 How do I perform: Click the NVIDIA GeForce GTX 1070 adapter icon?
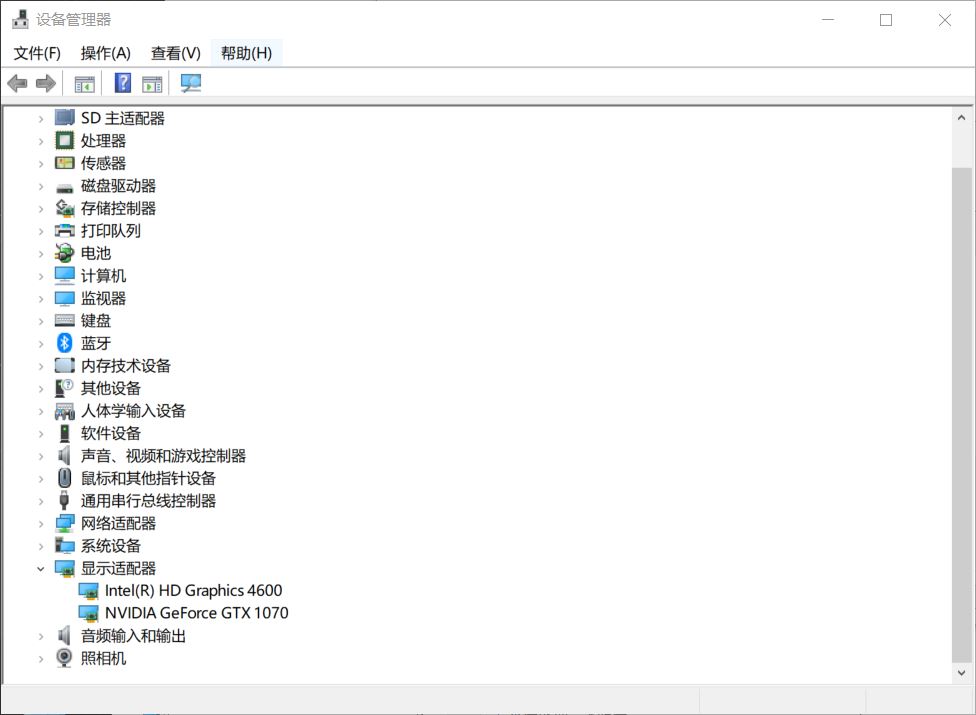click(88, 613)
